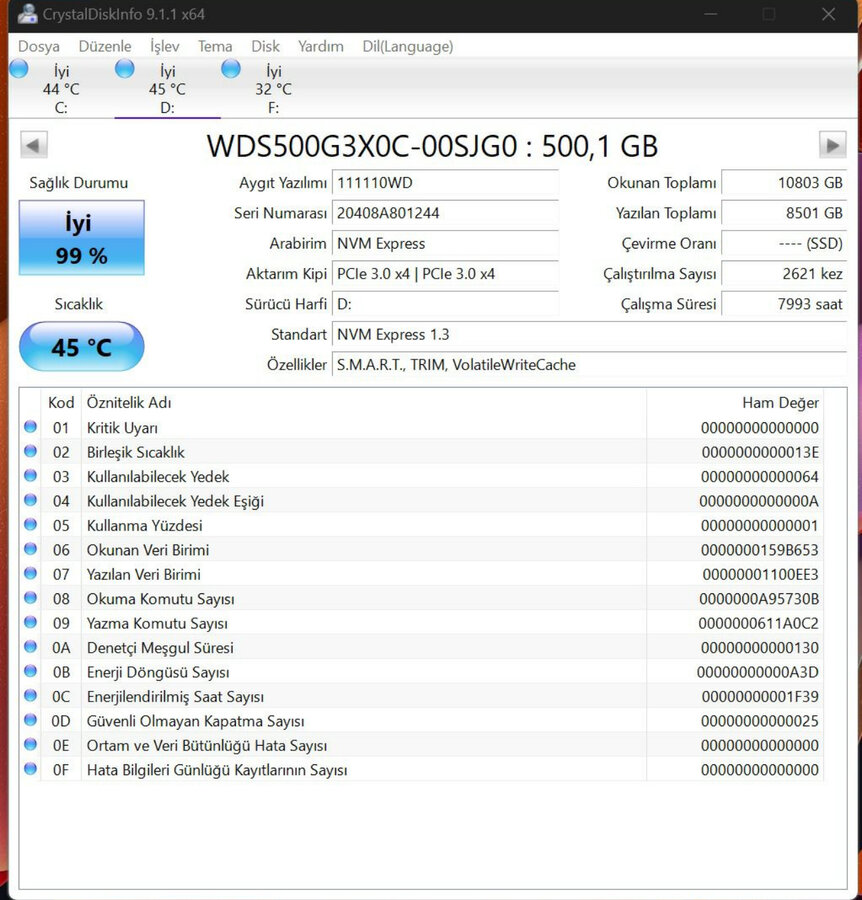Click status orb of Yazma Komutu Sayısı row

(30, 622)
